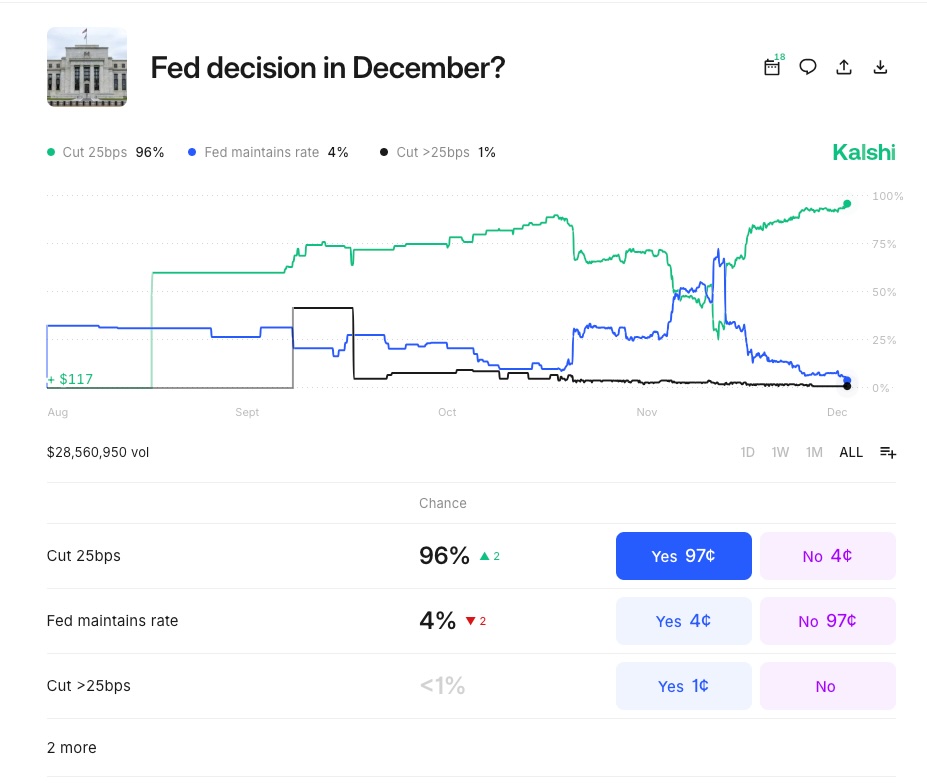Select the 1W time range
The height and width of the screenshot is (783, 927).
coord(780,452)
